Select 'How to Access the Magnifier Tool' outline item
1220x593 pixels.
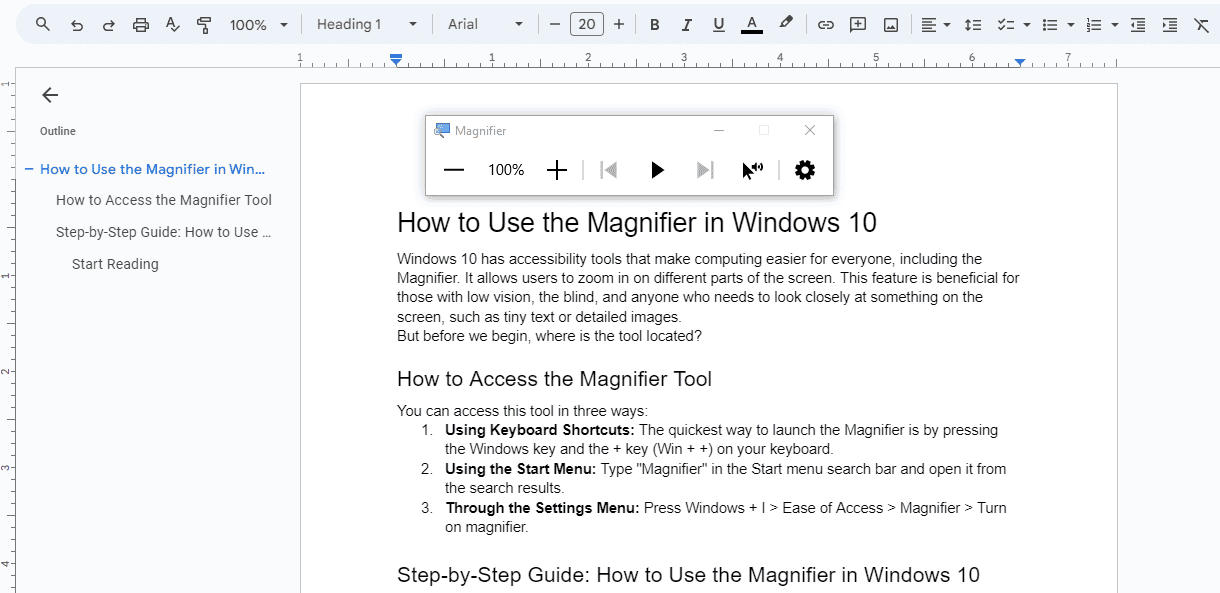pos(164,200)
